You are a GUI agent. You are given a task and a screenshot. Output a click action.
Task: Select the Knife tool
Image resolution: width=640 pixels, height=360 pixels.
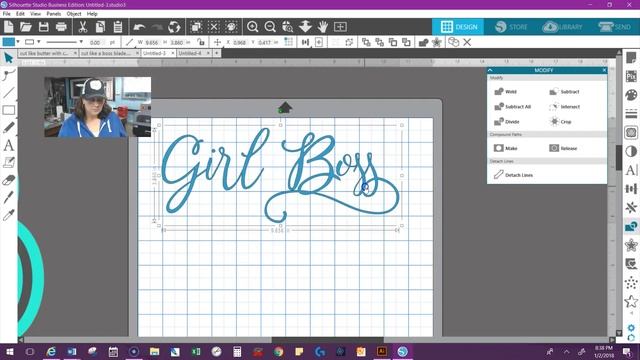click(x=9, y=198)
